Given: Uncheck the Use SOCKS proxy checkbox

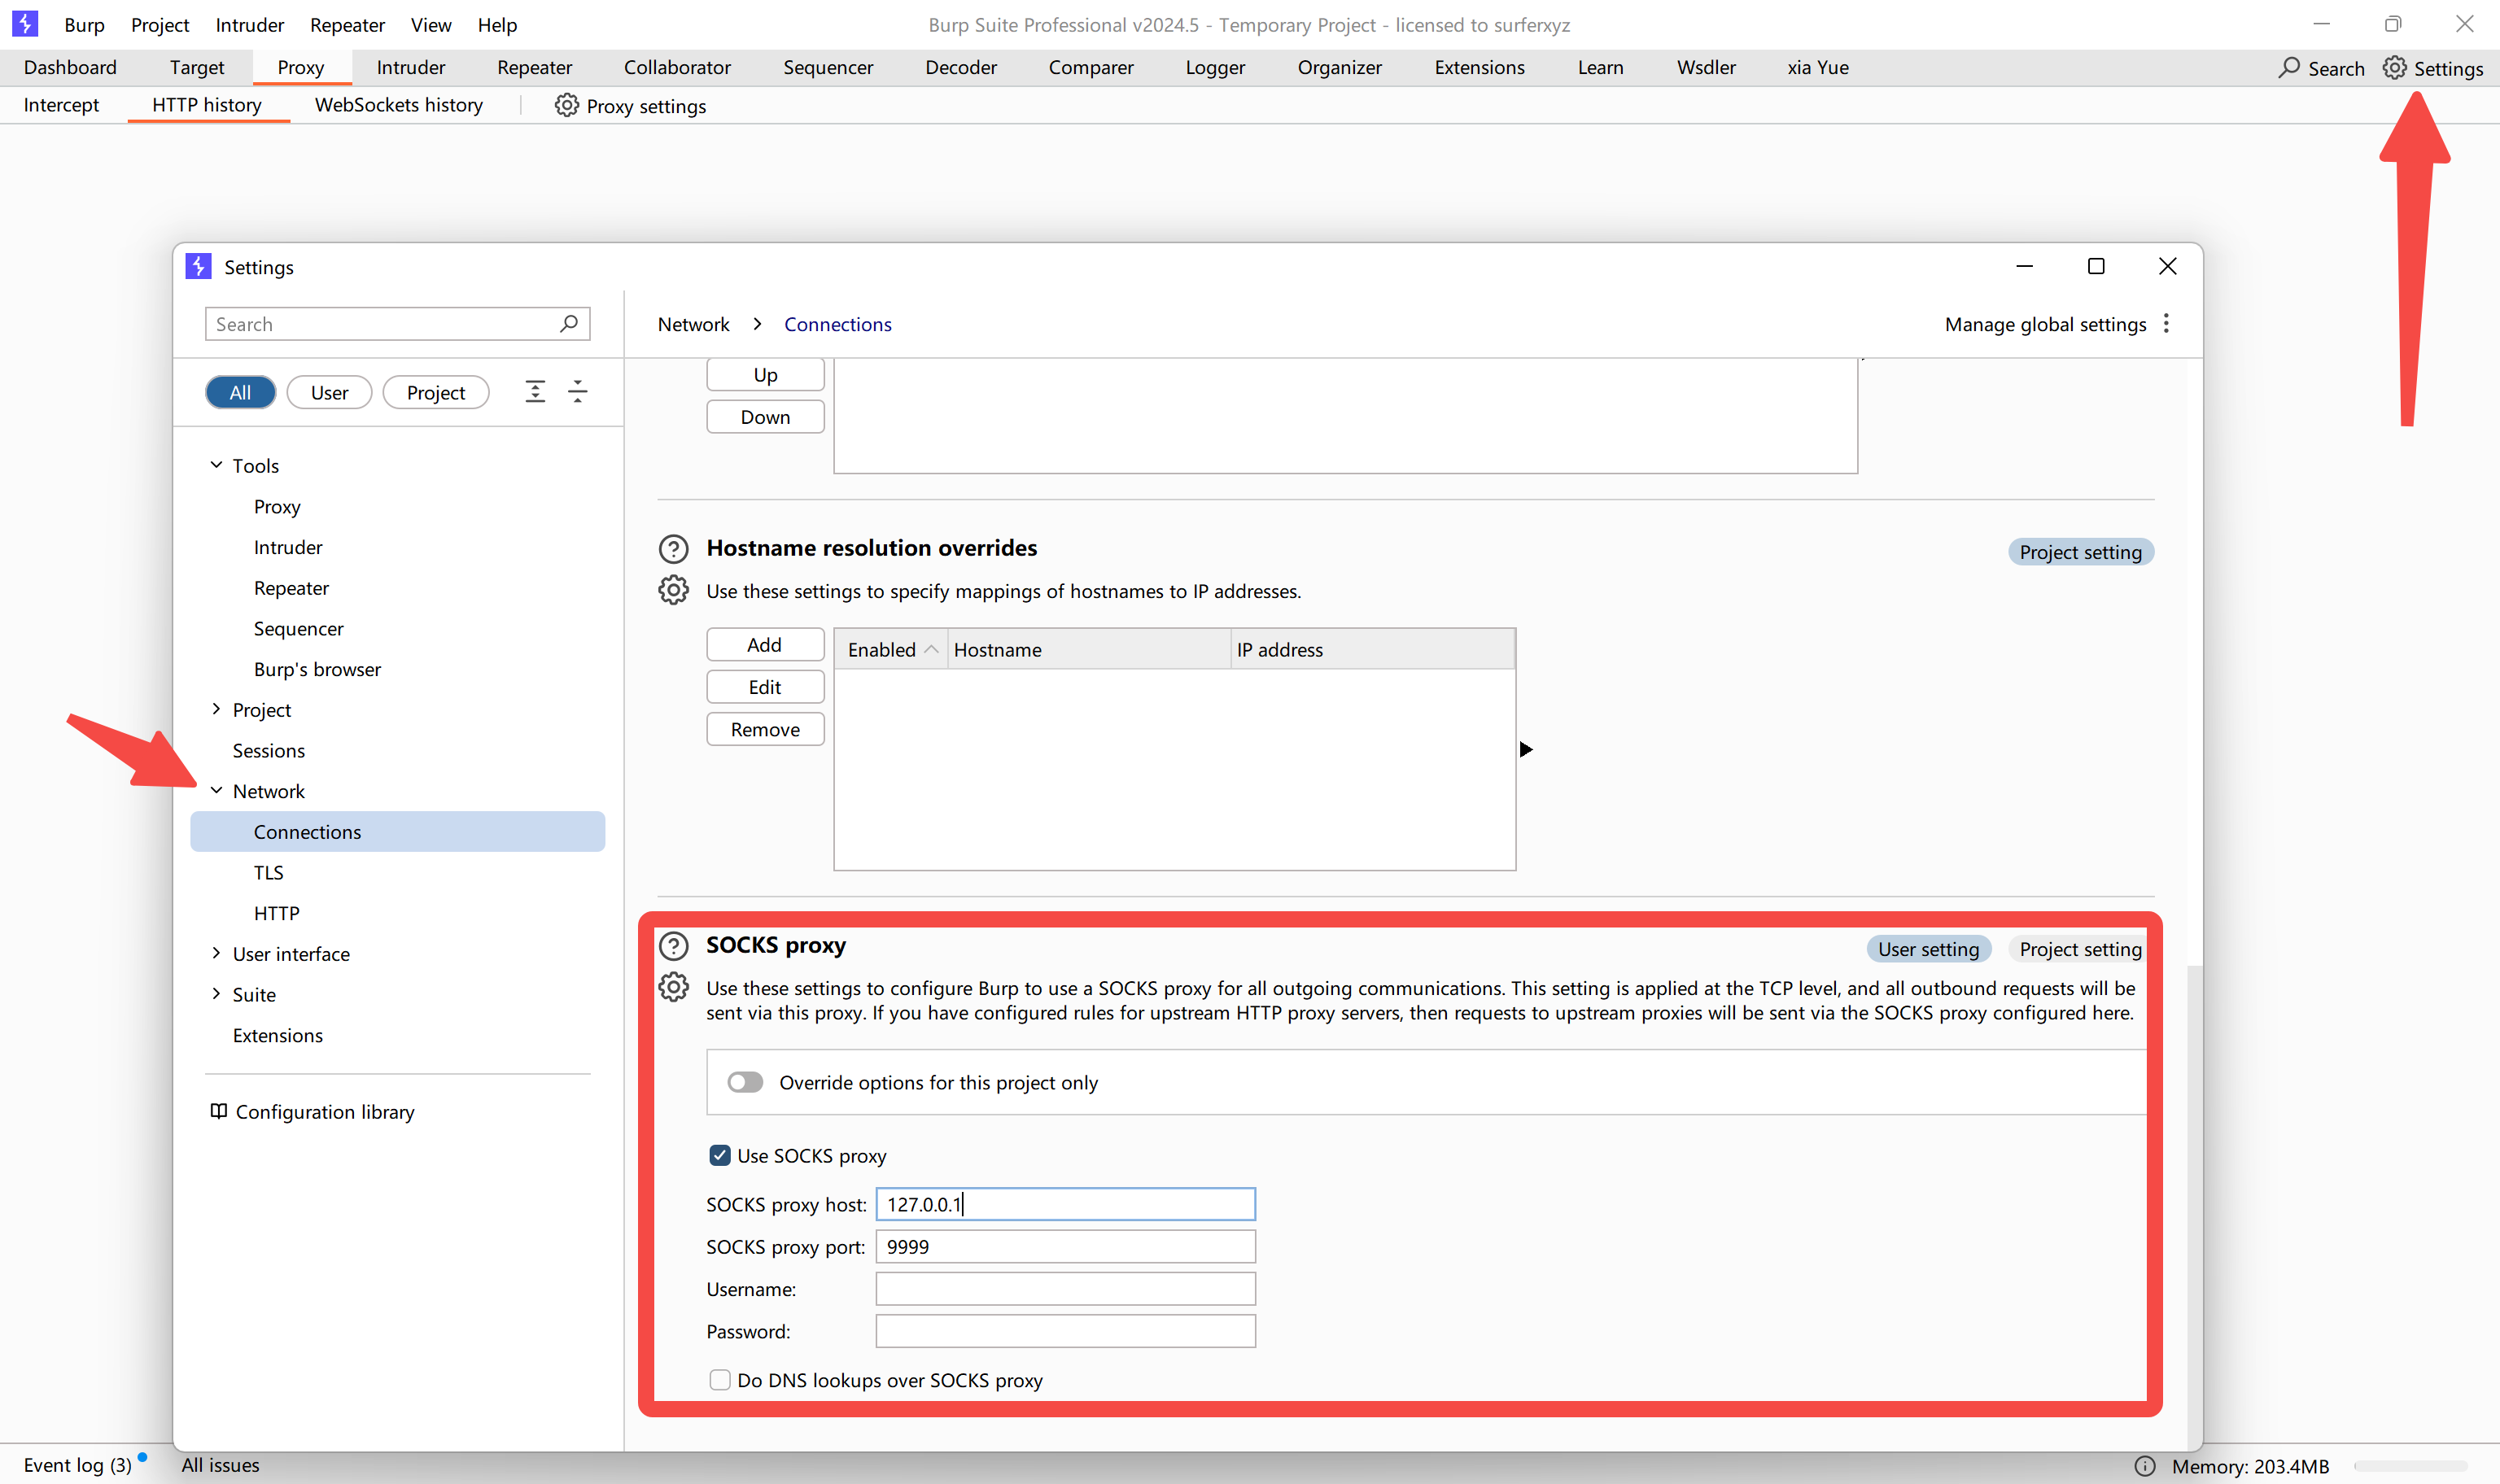Looking at the screenshot, I should click(x=720, y=1155).
